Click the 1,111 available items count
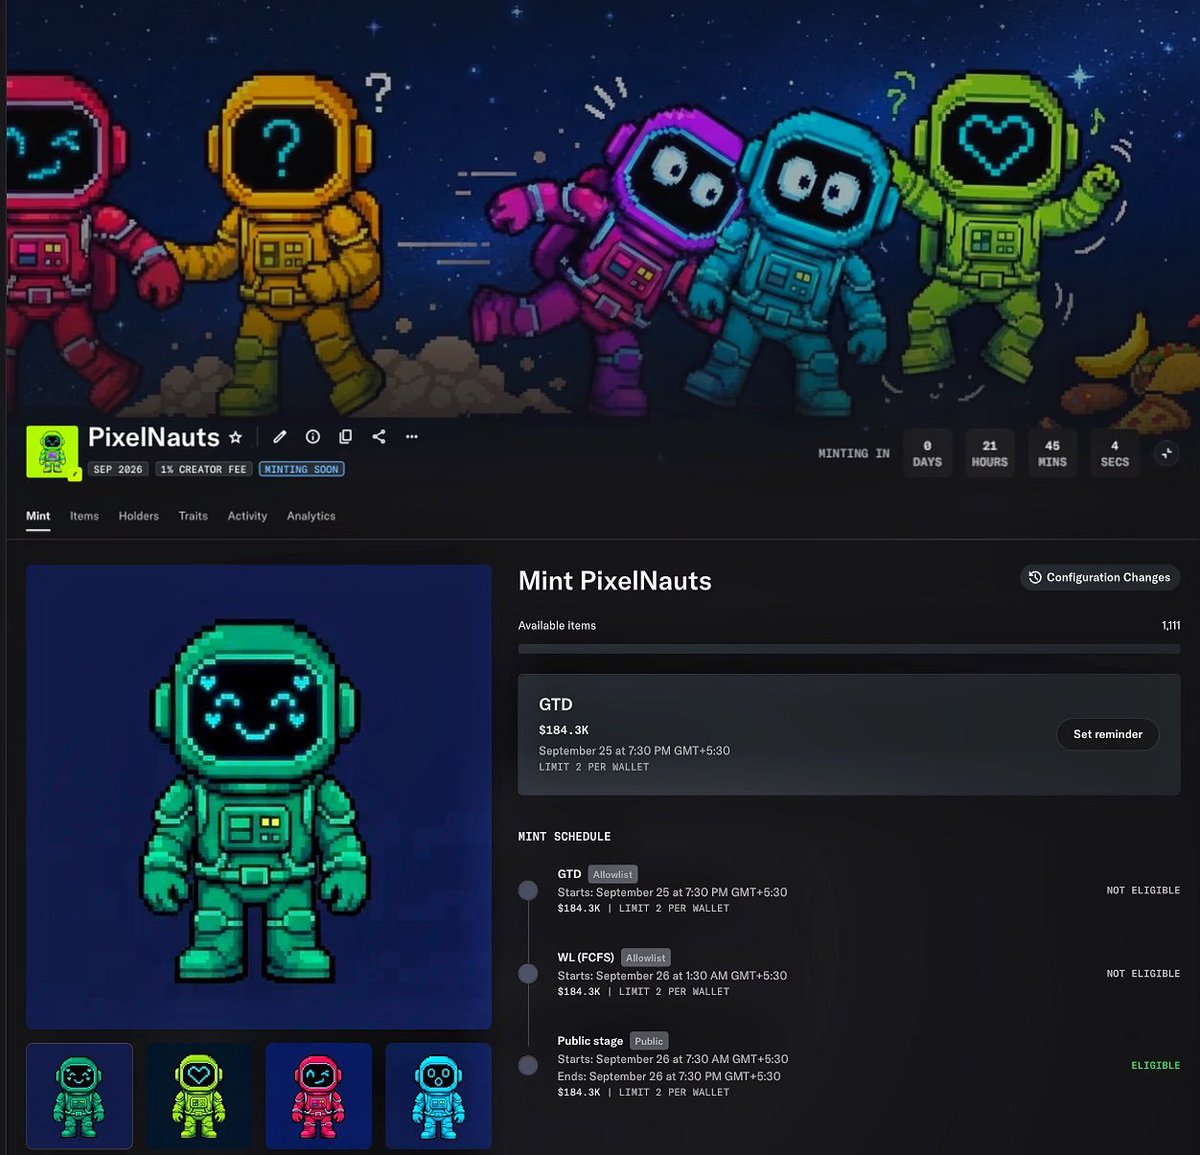The height and width of the screenshot is (1155, 1200). point(1171,626)
